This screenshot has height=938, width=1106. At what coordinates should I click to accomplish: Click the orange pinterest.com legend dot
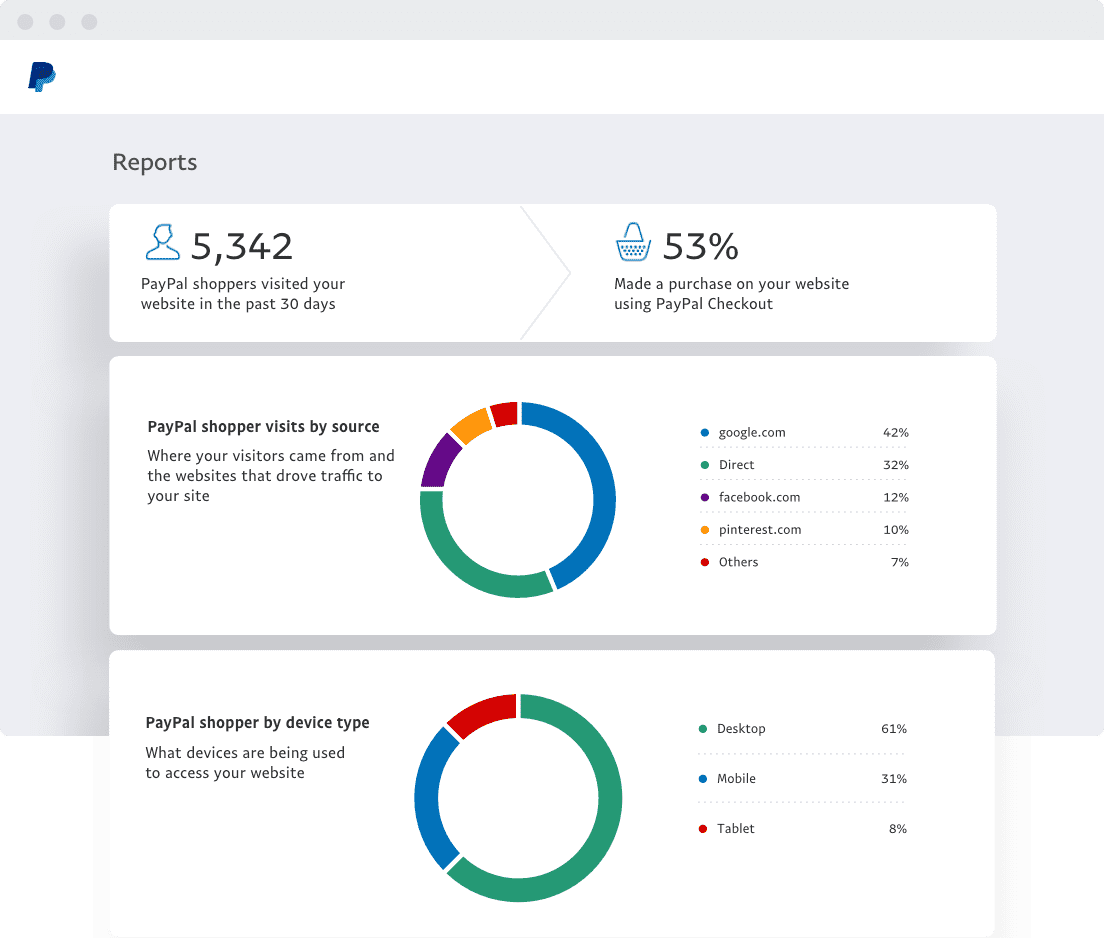[705, 530]
